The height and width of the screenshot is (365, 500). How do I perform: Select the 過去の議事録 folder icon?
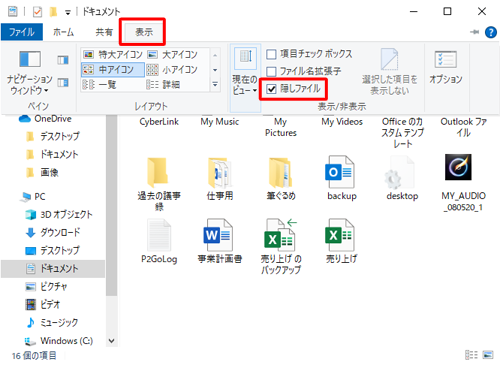coord(158,172)
